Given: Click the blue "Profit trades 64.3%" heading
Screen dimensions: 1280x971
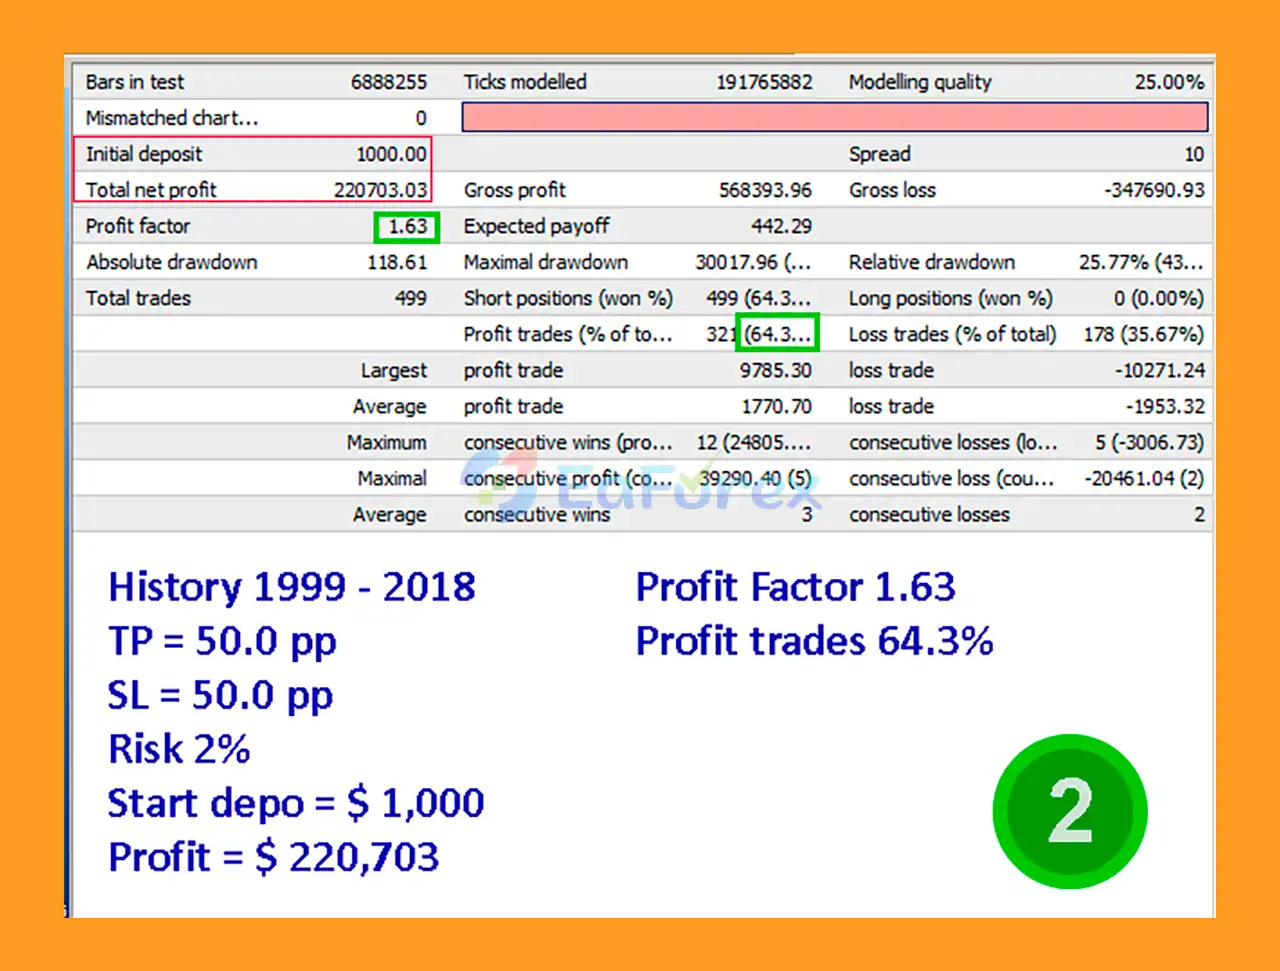Looking at the screenshot, I should pyautogui.click(x=814, y=641).
